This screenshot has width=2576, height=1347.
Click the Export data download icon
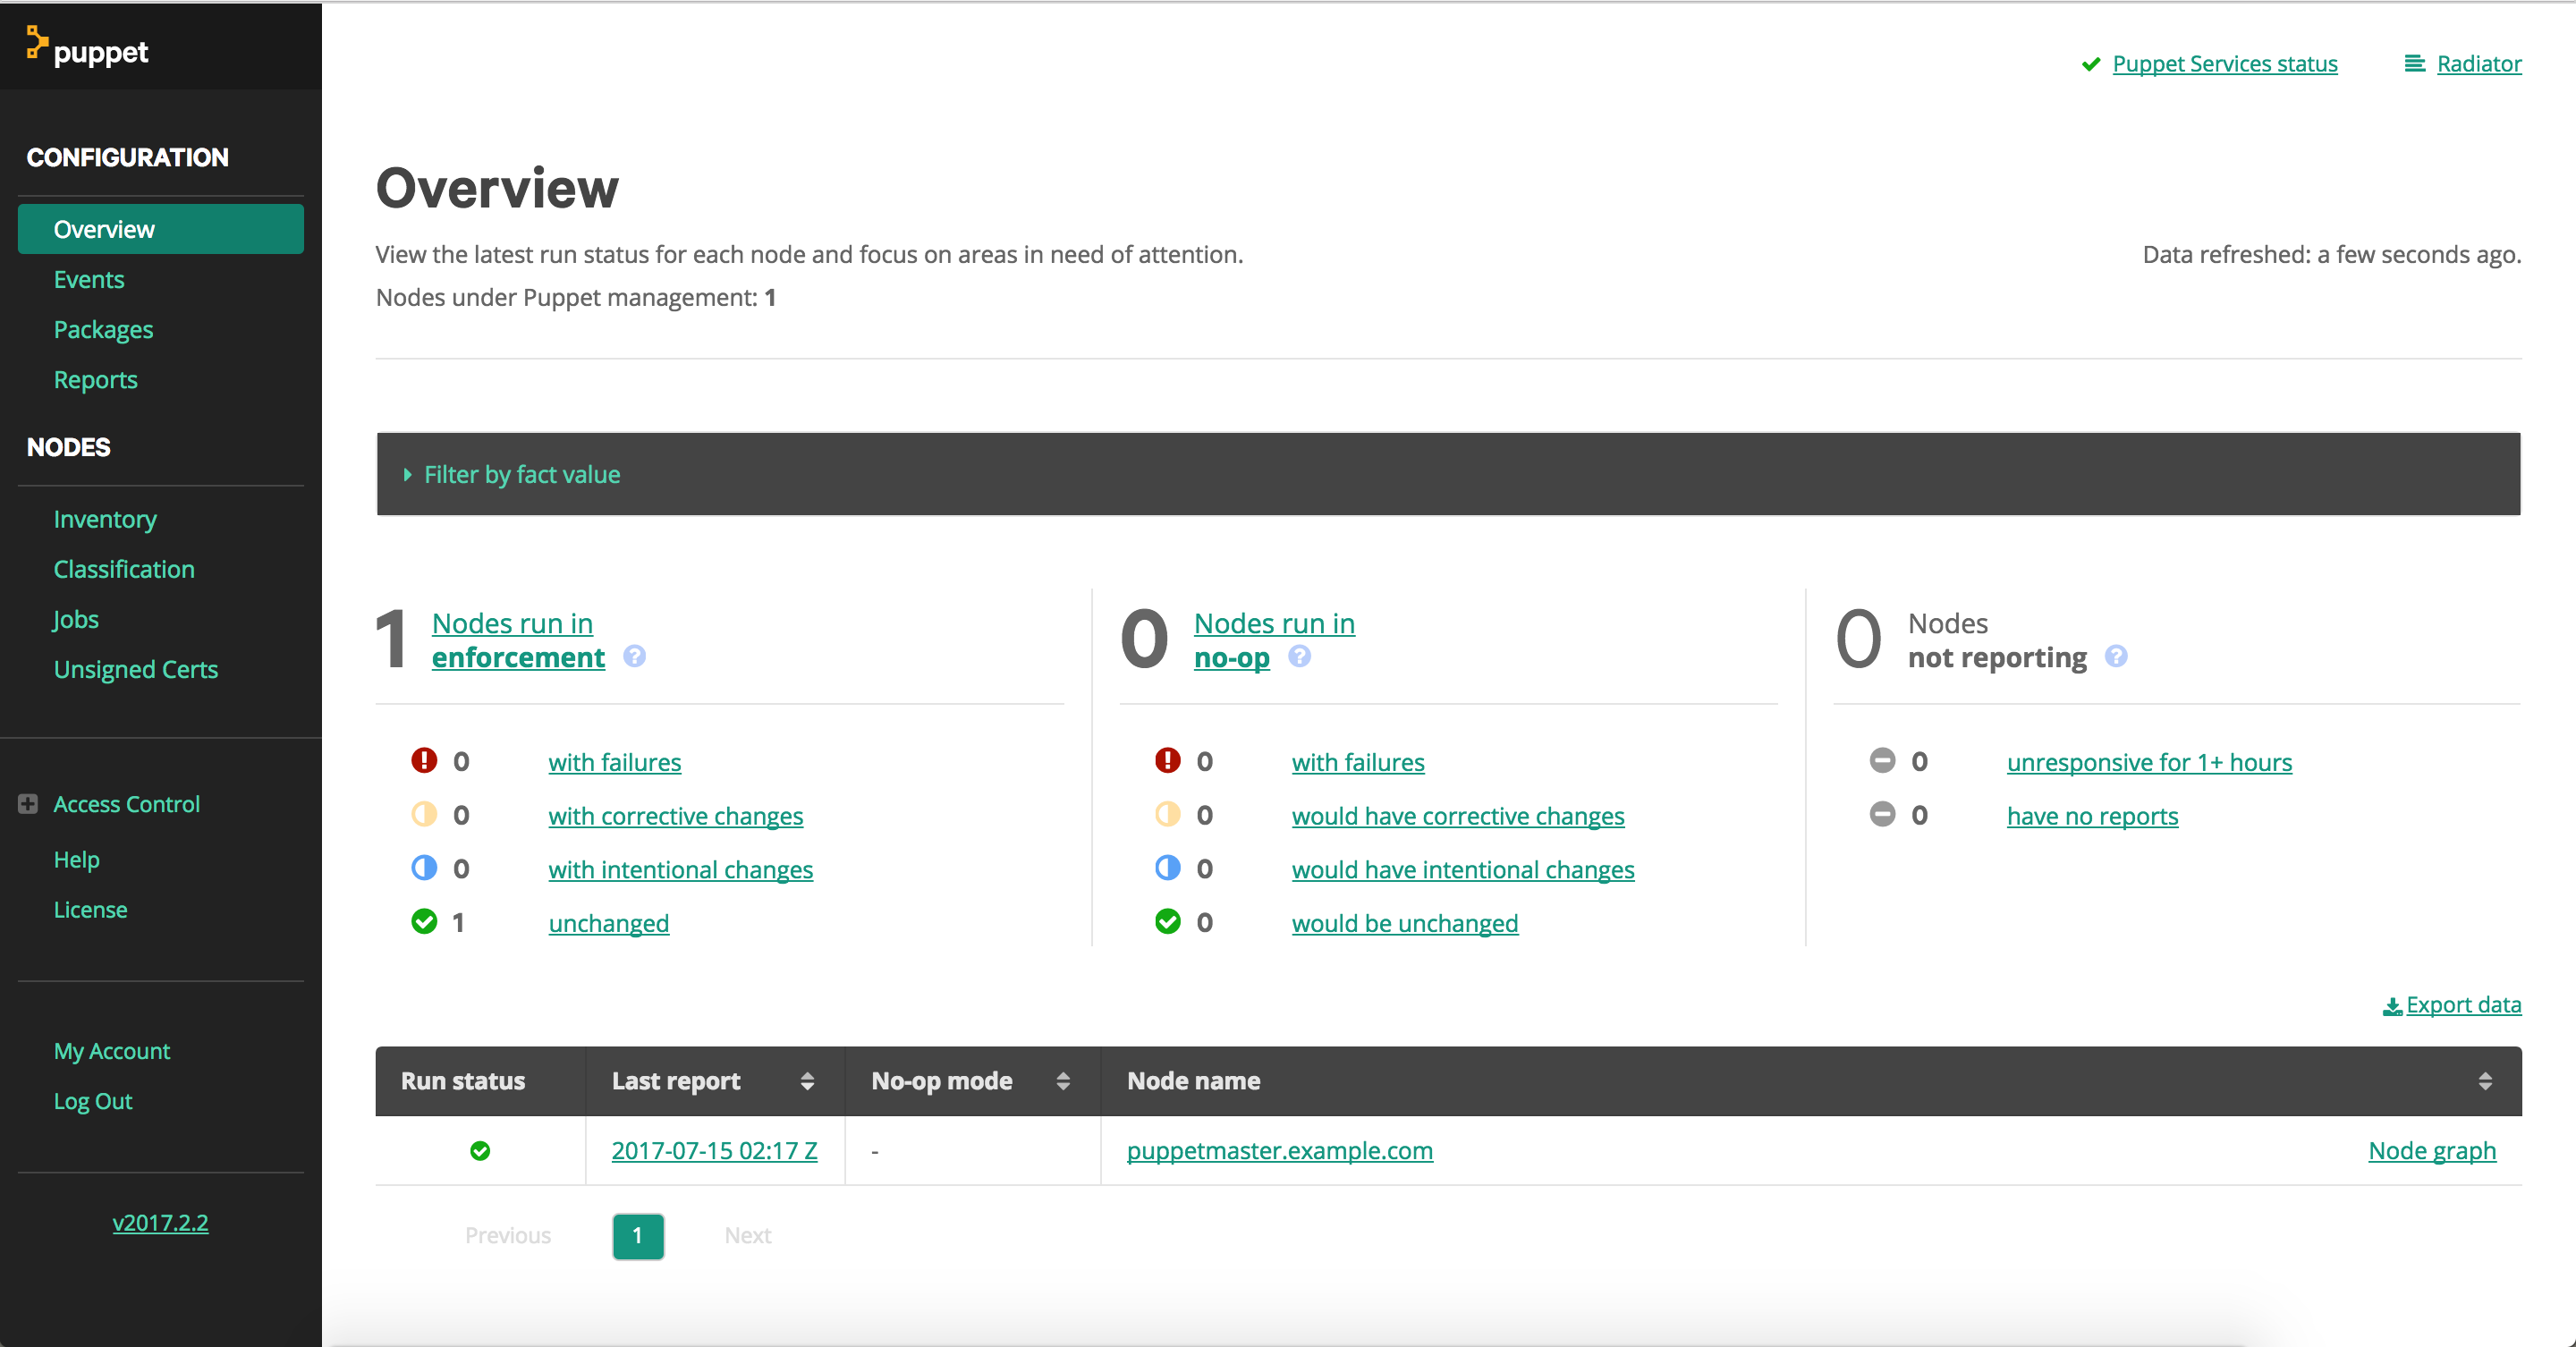click(2392, 1006)
